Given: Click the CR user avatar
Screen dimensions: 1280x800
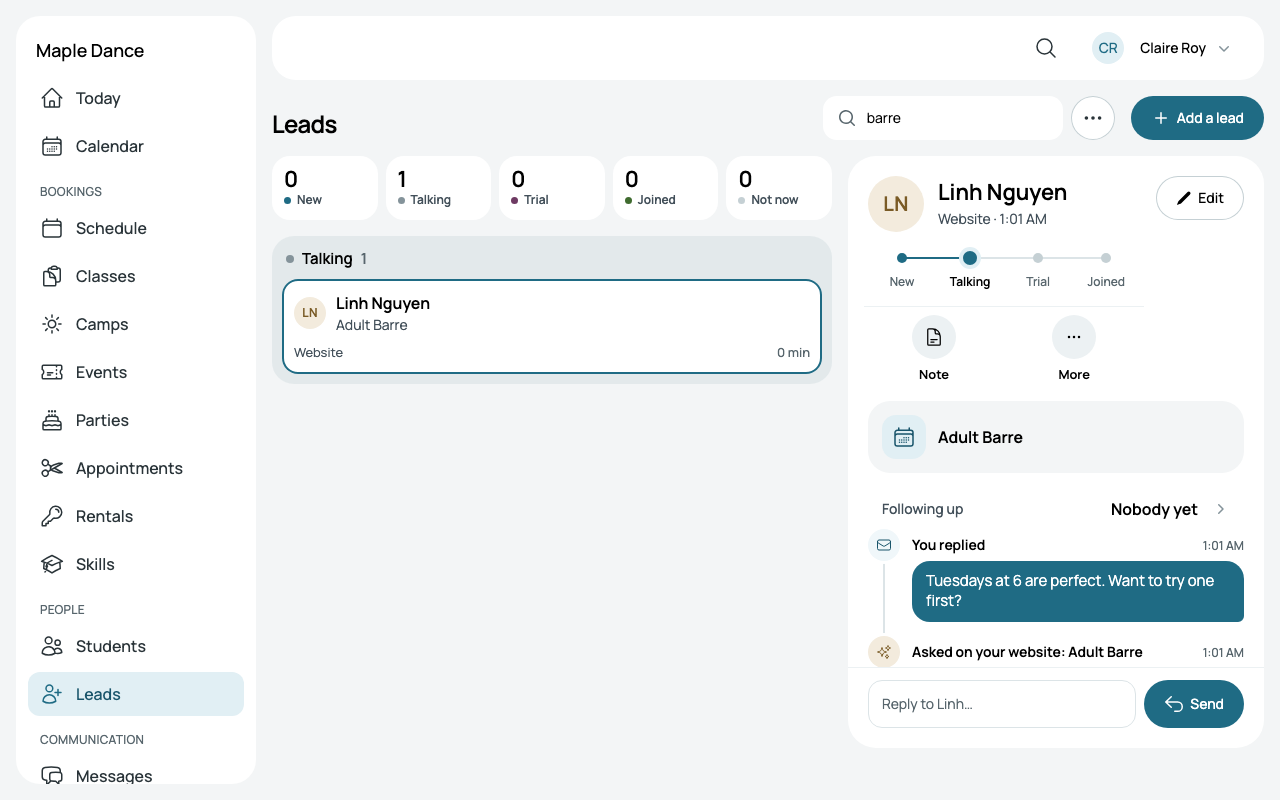Looking at the screenshot, I should 1108,48.
